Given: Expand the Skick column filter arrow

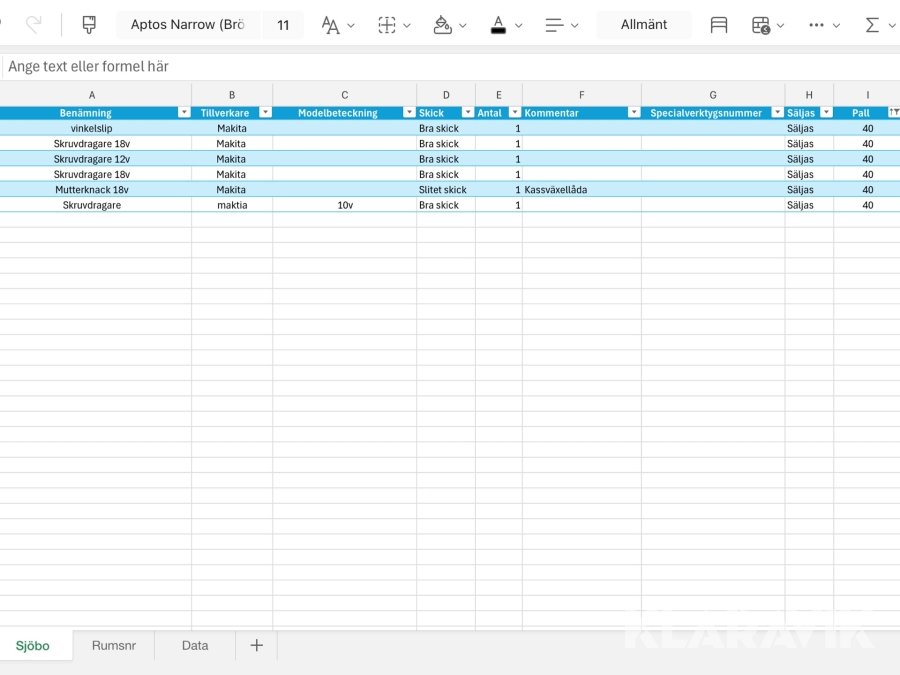Looking at the screenshot, I should point(468,113).
